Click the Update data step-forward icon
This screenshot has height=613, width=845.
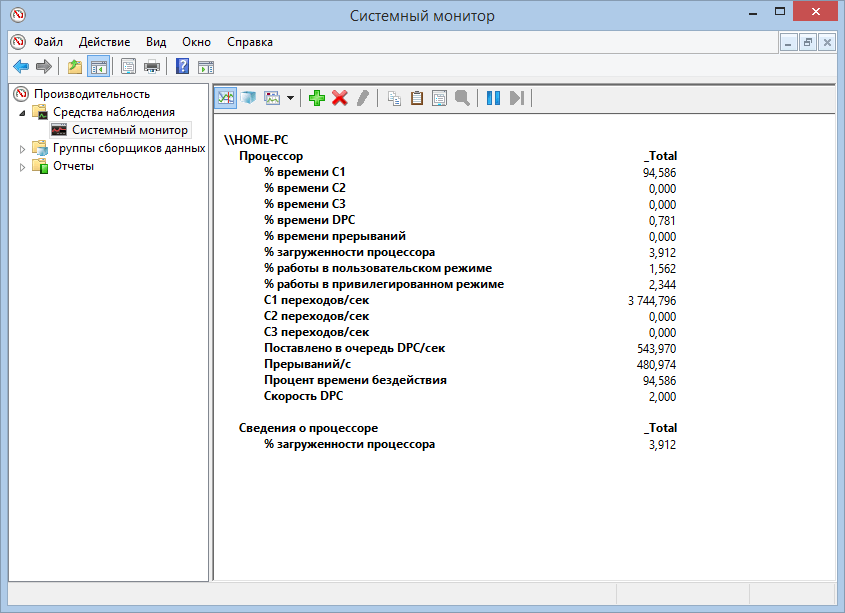click(516, 98)
